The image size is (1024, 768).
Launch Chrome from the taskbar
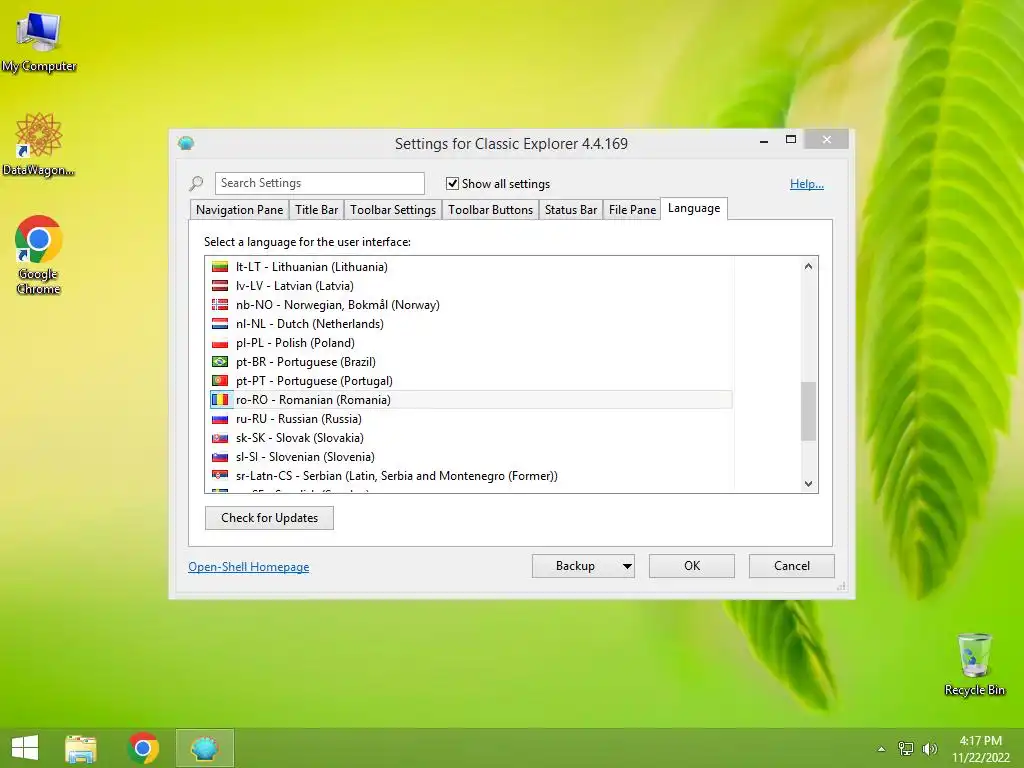pos(143,748)
